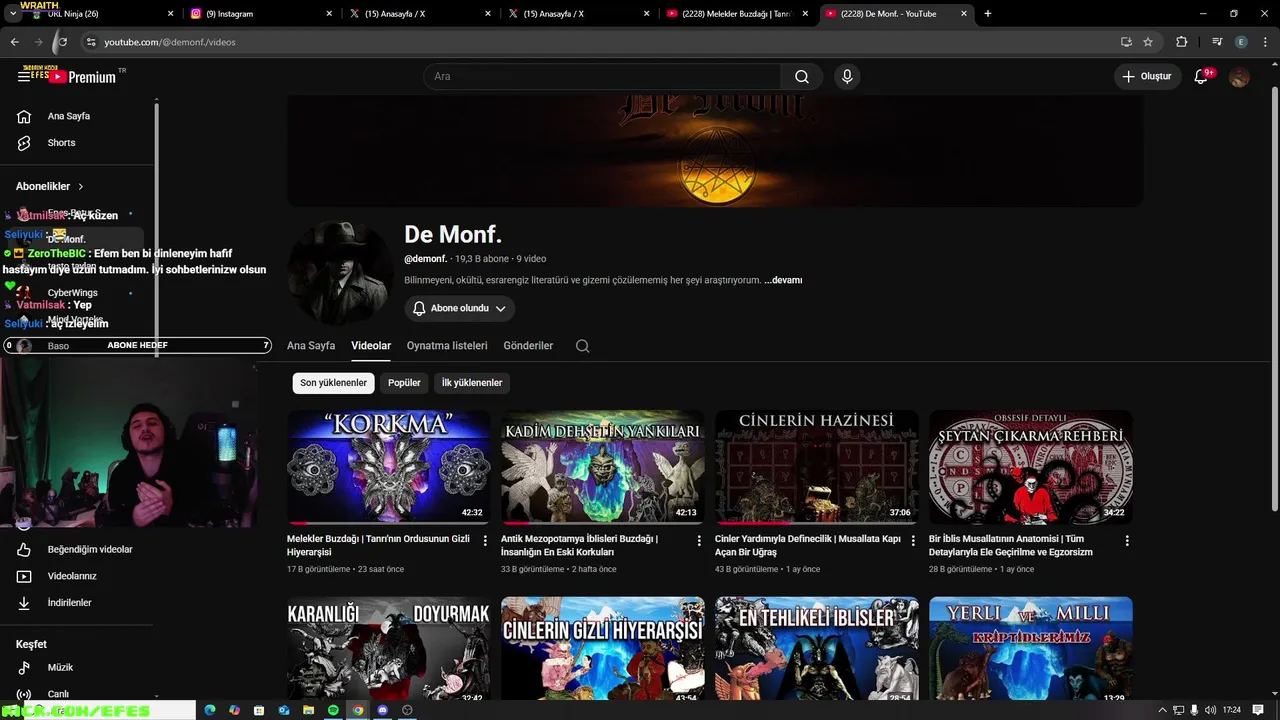Open options for Antik Mezopotamya İblisleri video

coord(700,540)
